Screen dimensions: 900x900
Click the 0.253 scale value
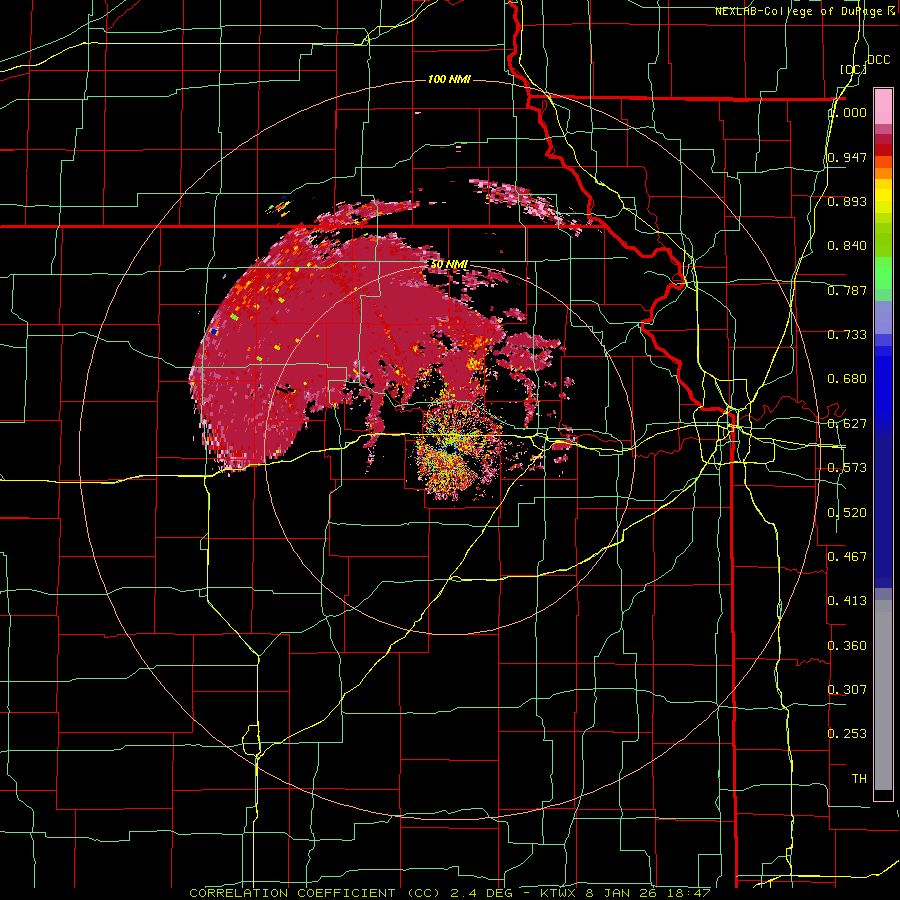click(x=847, y=734)
